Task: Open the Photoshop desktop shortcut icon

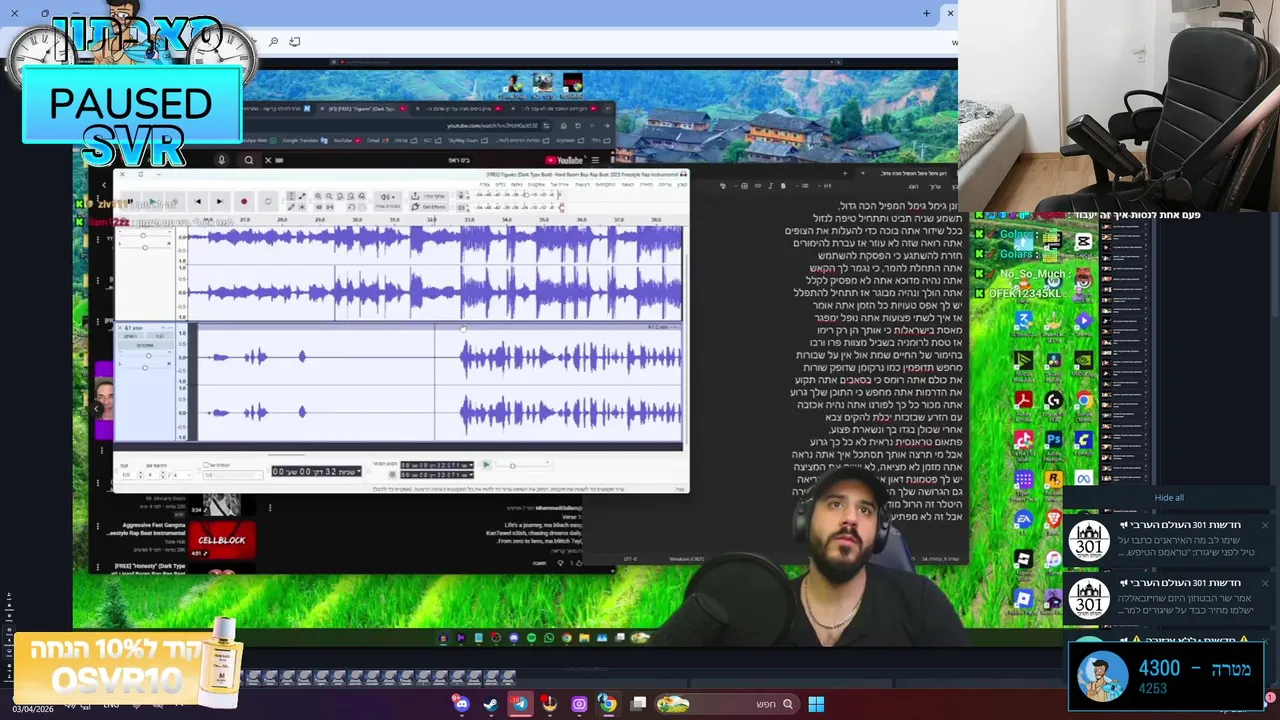Action: tap(1054, 439)
